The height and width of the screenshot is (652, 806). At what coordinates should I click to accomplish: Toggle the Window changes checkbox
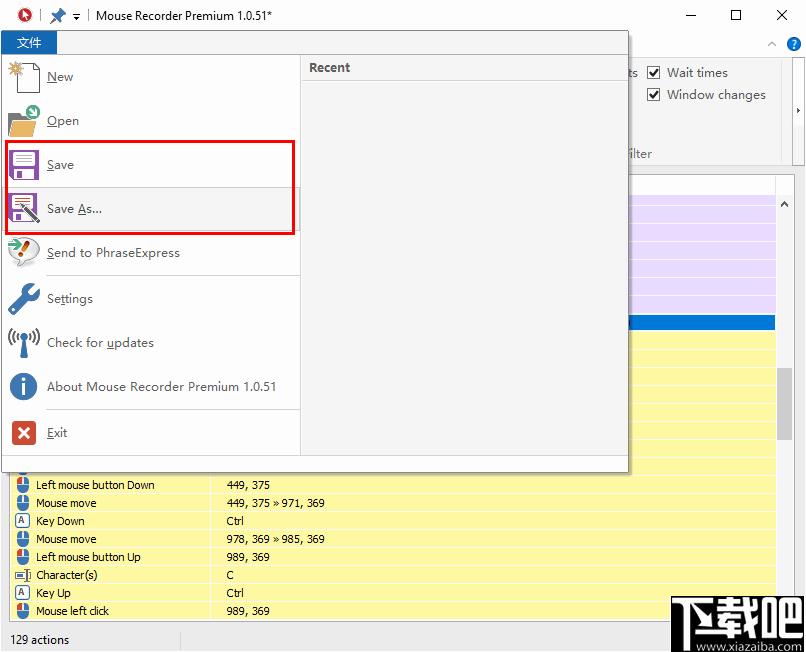(653, 95)
